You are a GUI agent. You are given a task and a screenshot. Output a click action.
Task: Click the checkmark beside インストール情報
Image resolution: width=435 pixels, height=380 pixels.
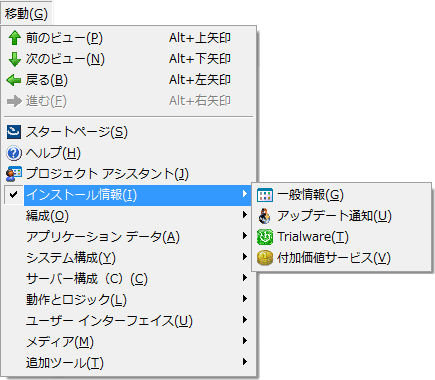[14, 194]
